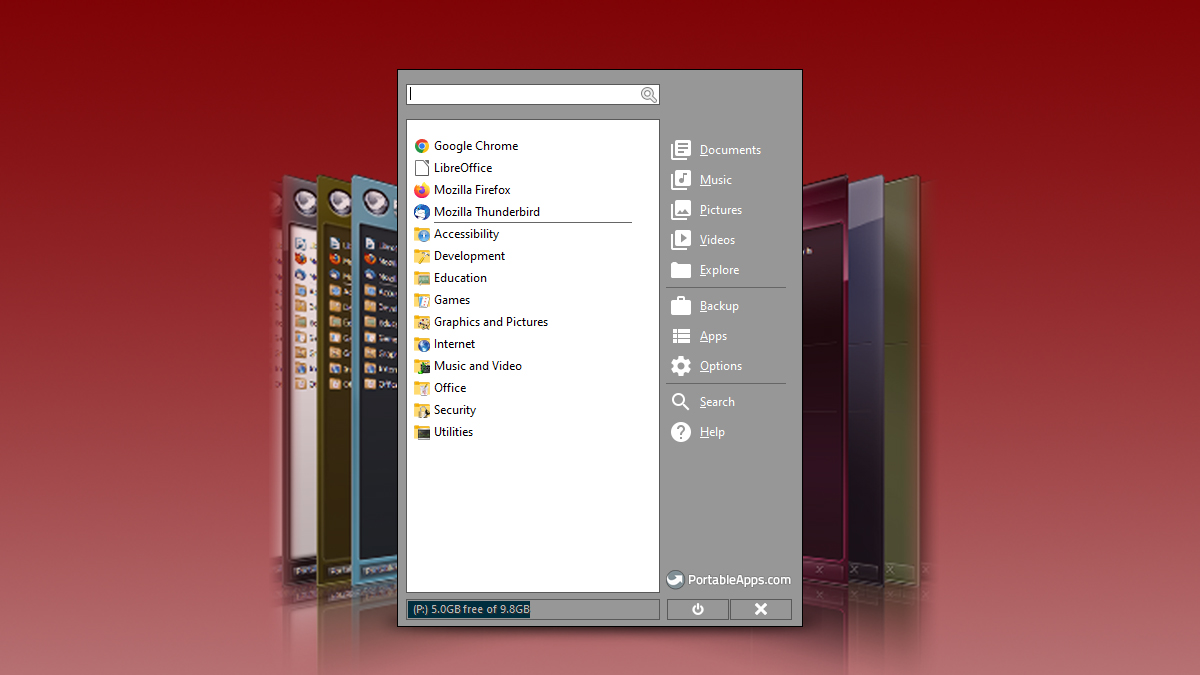The height and width of the screenshot is (675, 1200).
Task: Open the Help menu
Action: tap(712, 432)
